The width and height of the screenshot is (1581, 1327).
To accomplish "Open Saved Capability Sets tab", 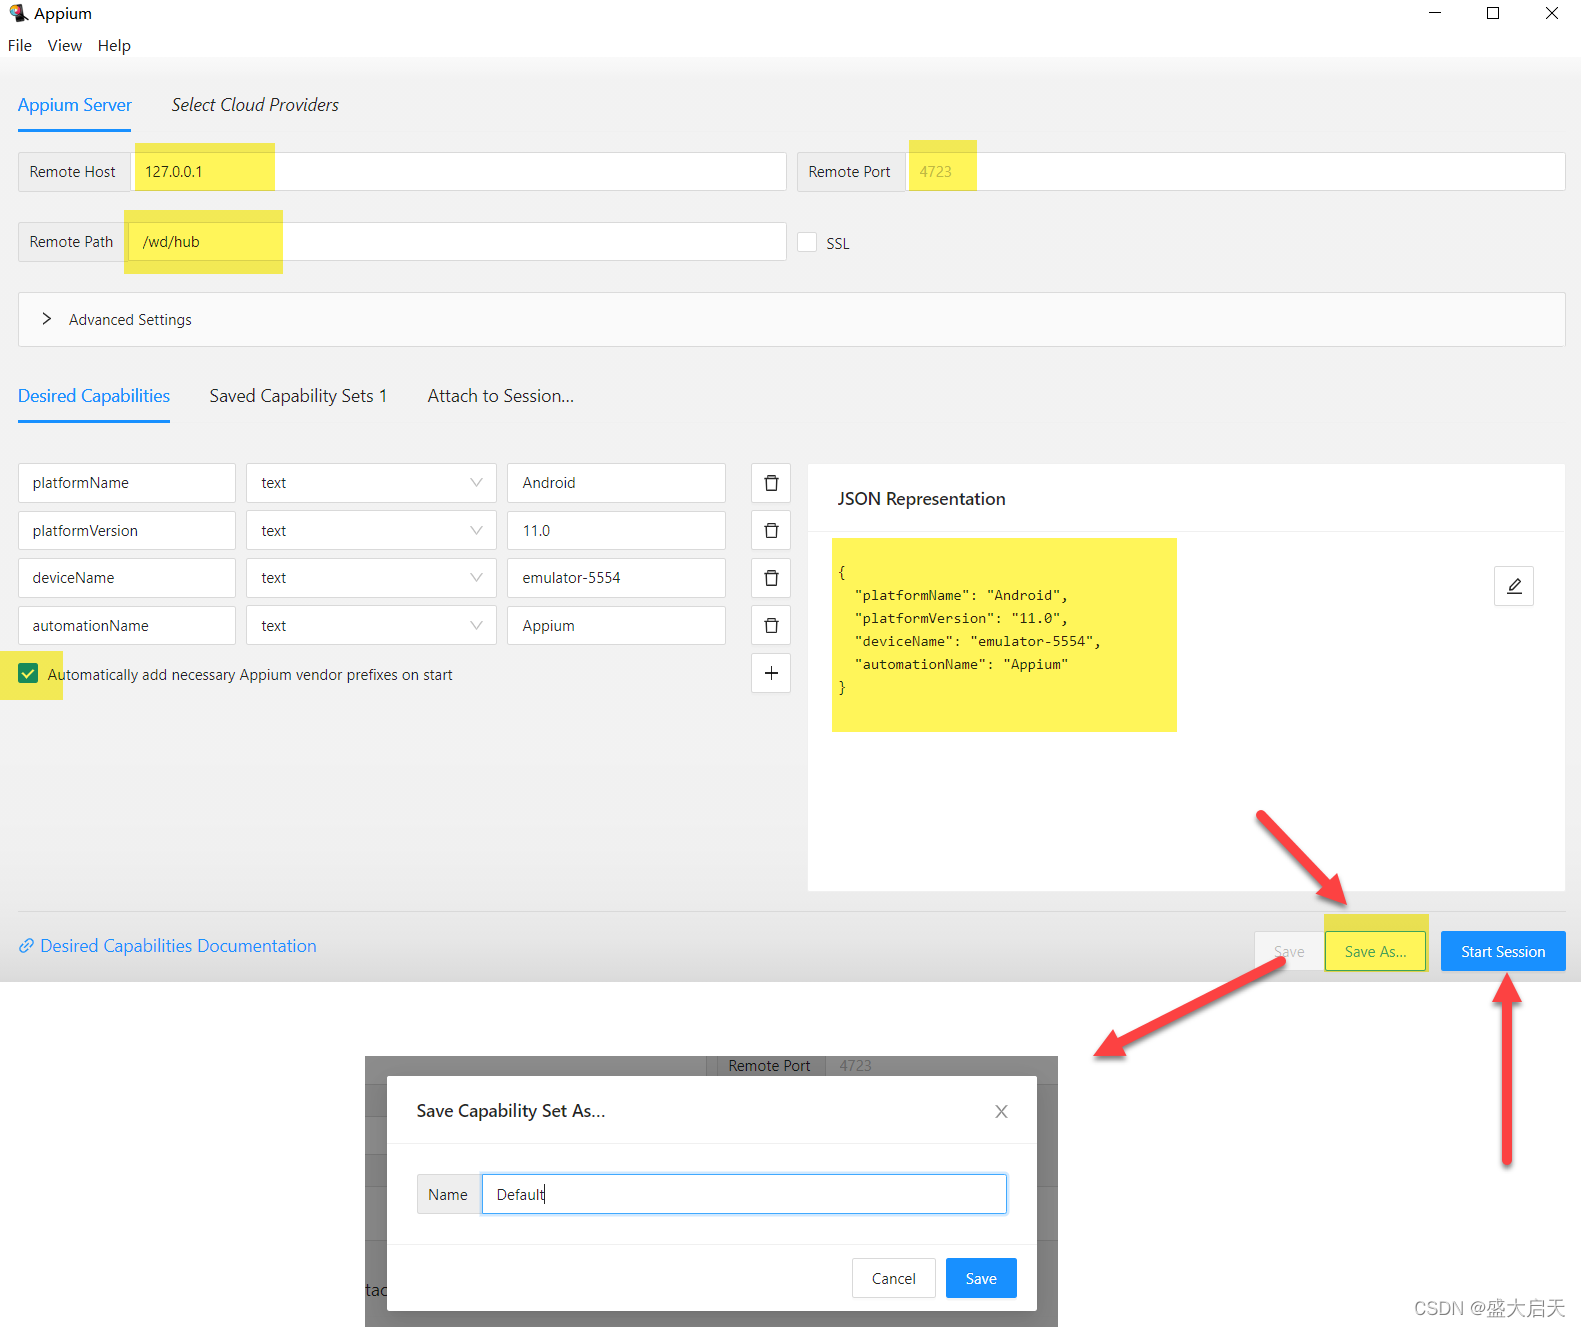I will pyautogui.click(x=298, y=396).
